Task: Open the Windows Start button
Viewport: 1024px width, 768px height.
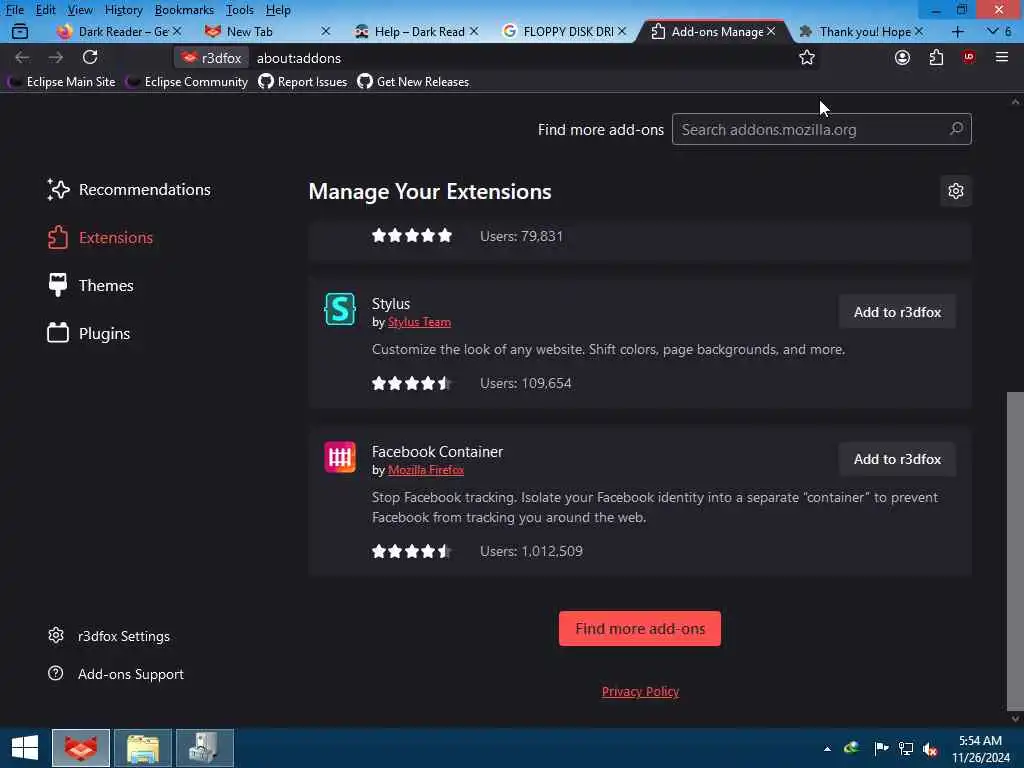Action: [25, 748]
